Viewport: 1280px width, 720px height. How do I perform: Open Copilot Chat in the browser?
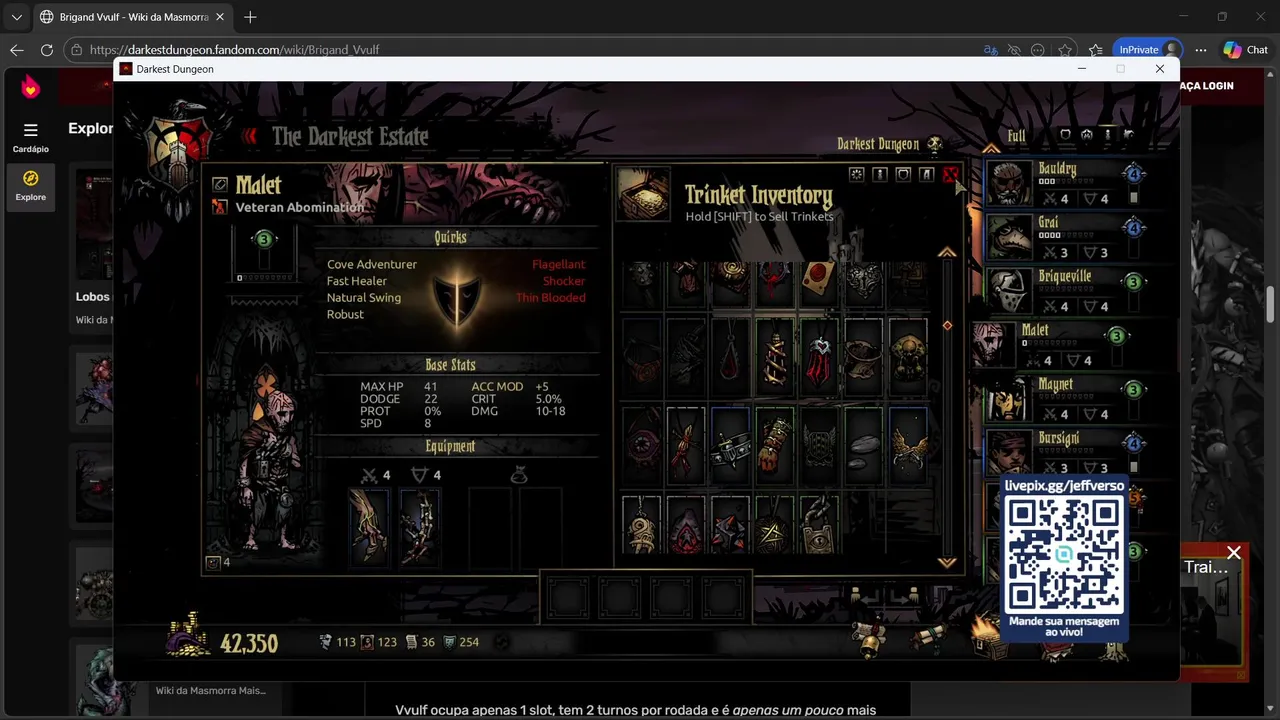pyautogui.click(x=1246, y=50)
